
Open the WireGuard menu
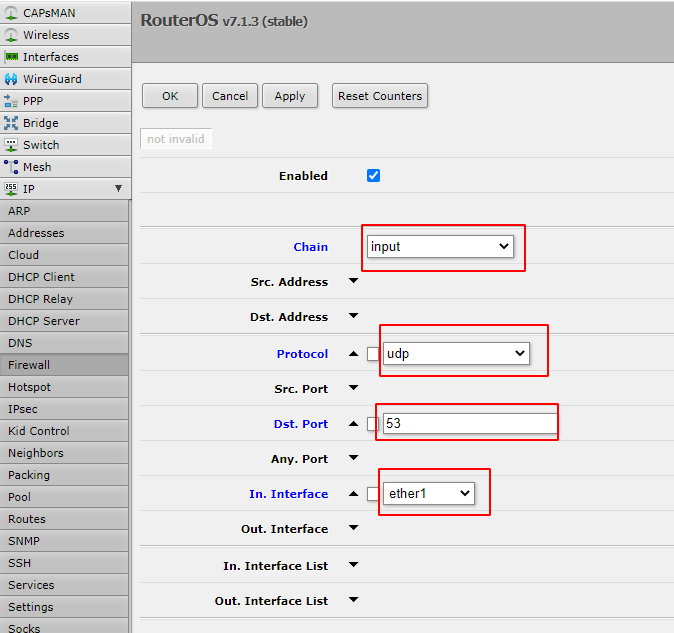click(65, 79)
